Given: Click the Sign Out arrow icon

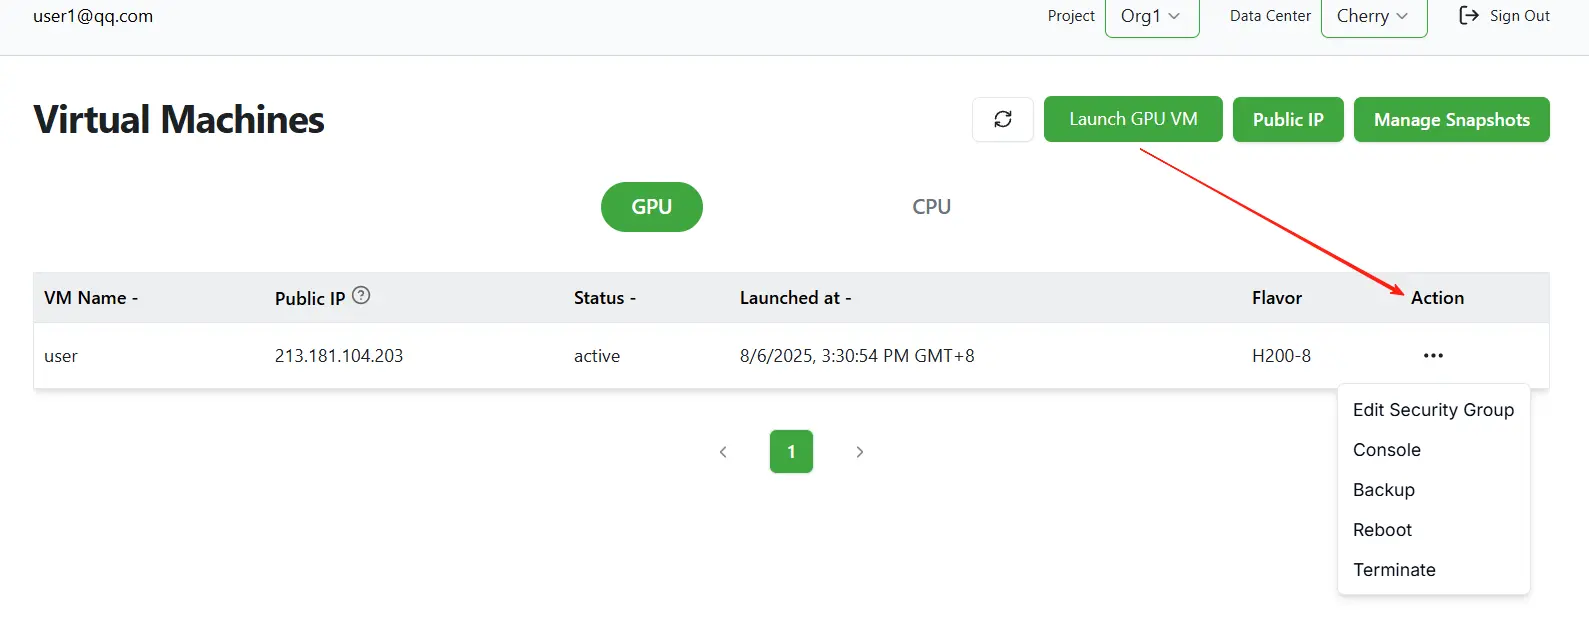Looking at the screenshot, I should pyautogui.click(x=1468, y=16).
